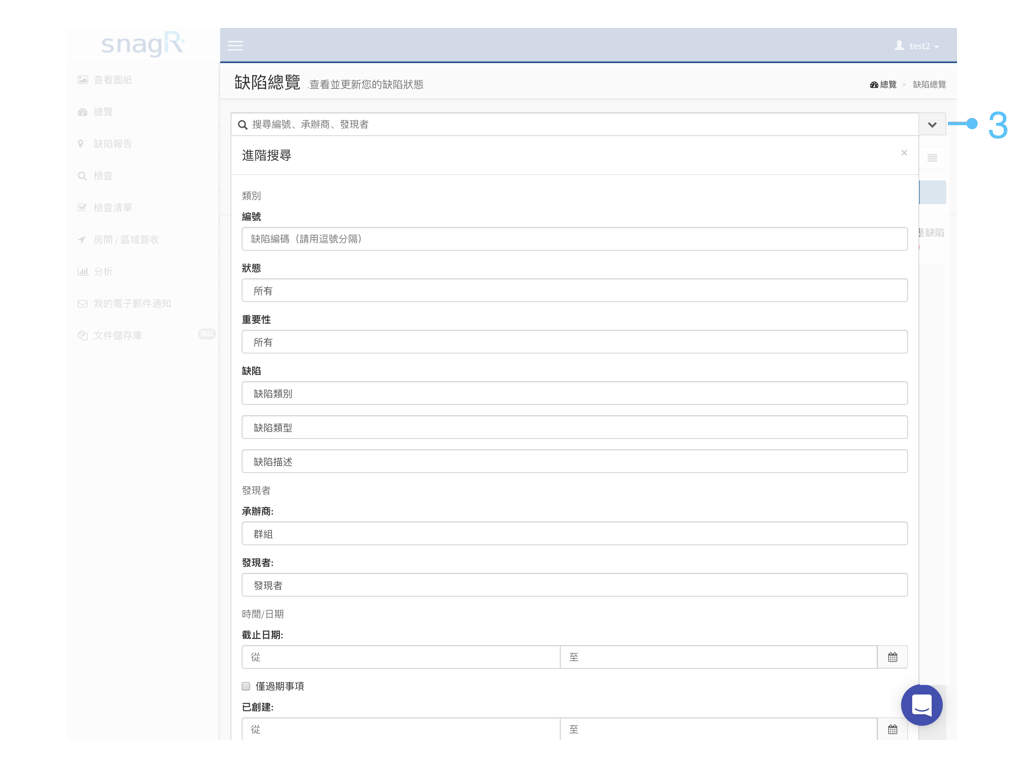The height and width of the screenshot is (768, 1024).
Task: Open the 已創建 calendar picker
Action: coord(893,729)
